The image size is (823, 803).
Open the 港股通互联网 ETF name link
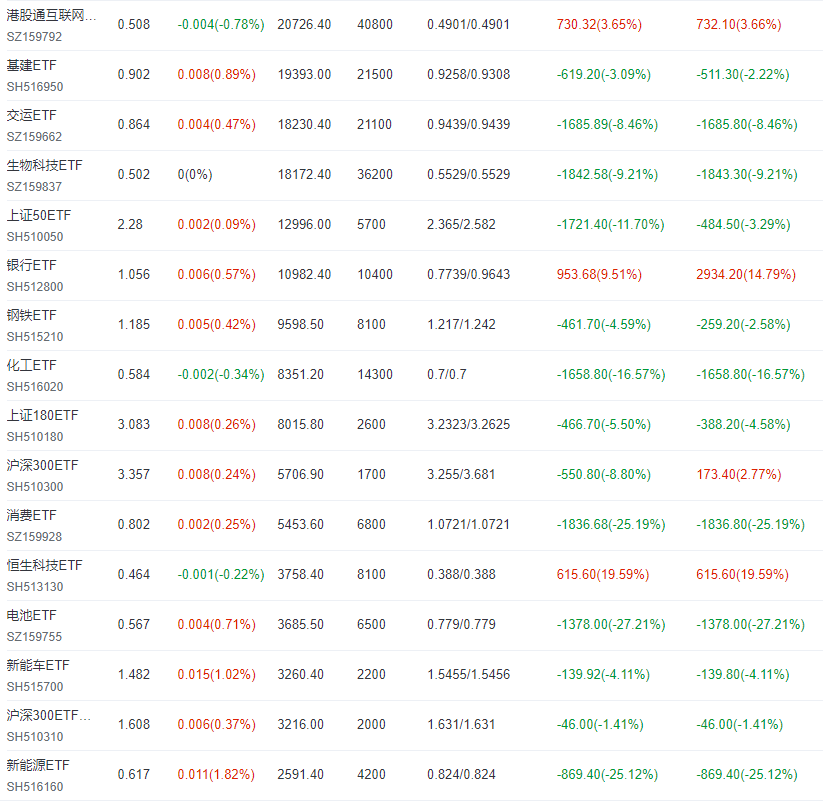pos(51,15)
